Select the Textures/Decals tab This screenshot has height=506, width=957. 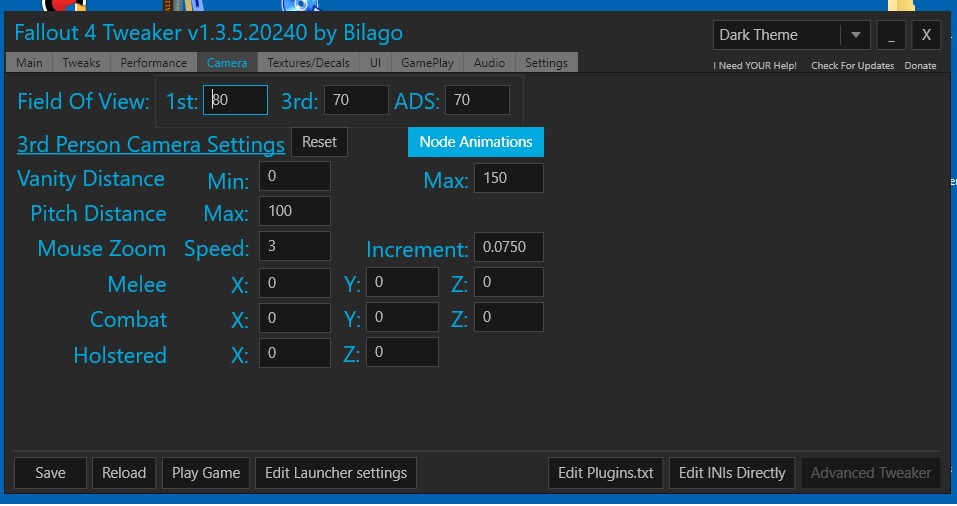tap(310, 63)
